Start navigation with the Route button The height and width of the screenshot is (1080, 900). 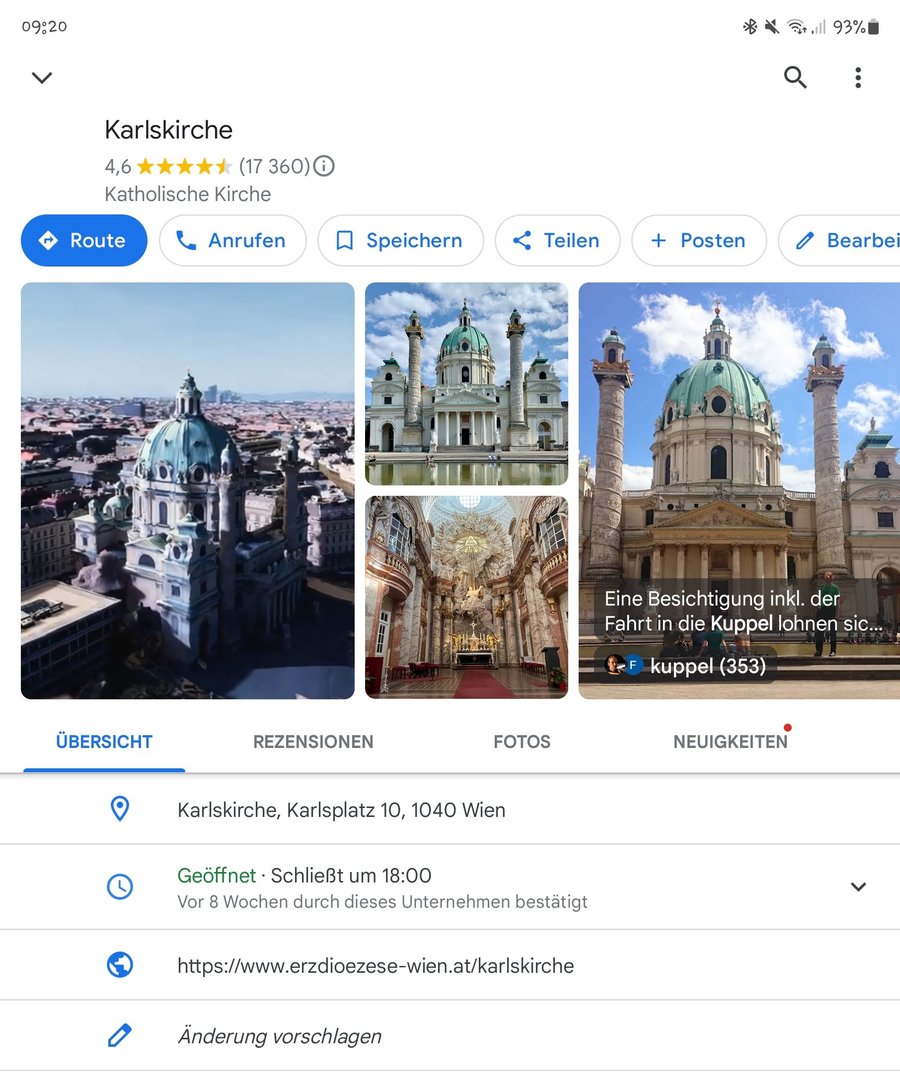tap(84, 241)
